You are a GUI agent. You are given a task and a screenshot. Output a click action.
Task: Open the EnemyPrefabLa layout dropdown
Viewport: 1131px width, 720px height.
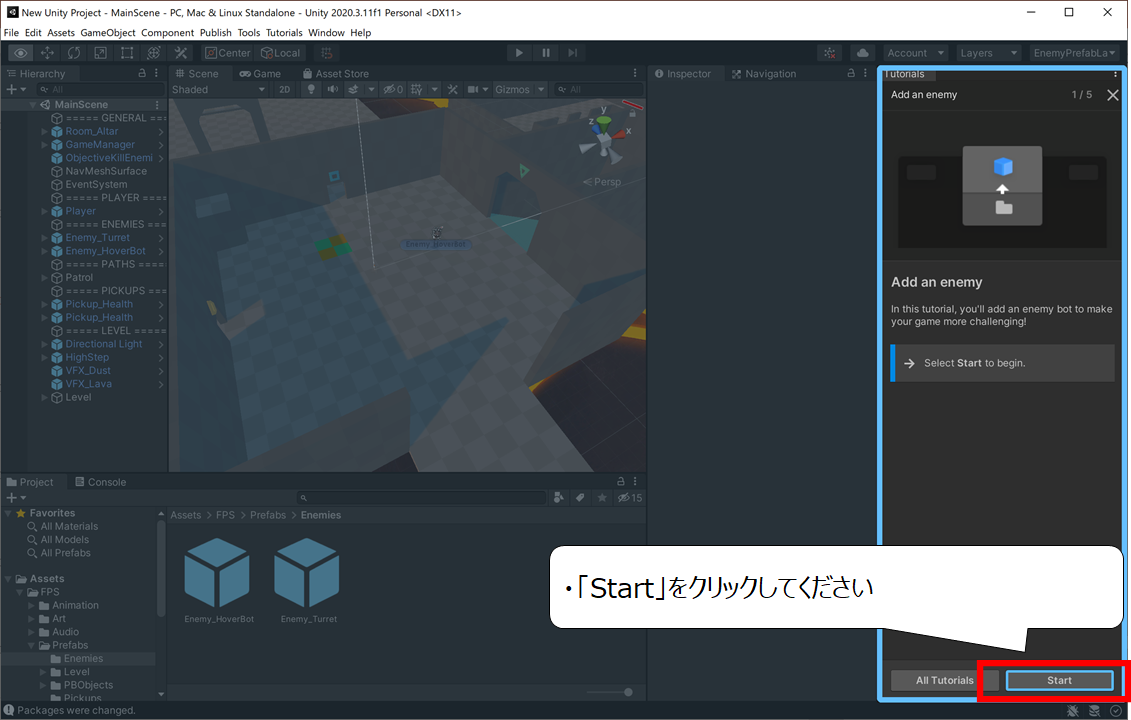1074,53
